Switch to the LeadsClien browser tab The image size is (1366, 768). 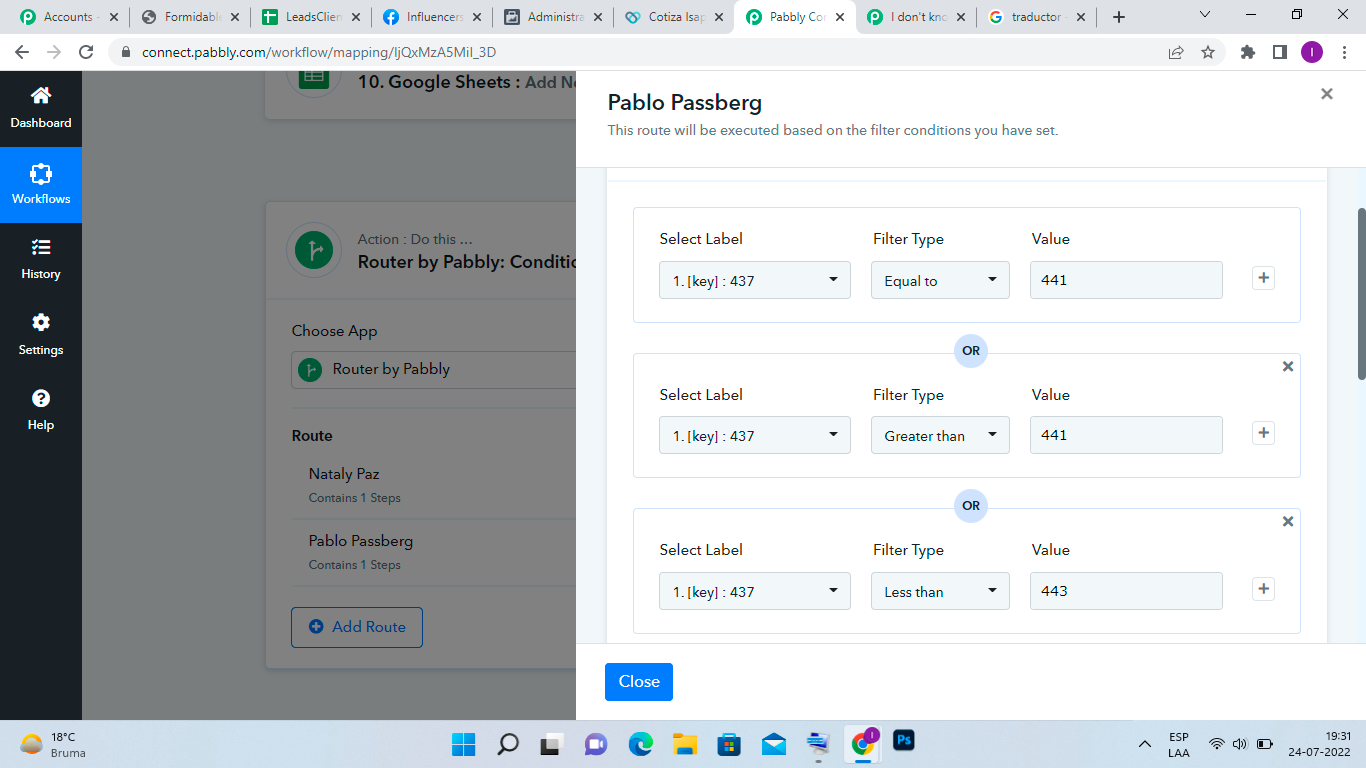[312, 17]
